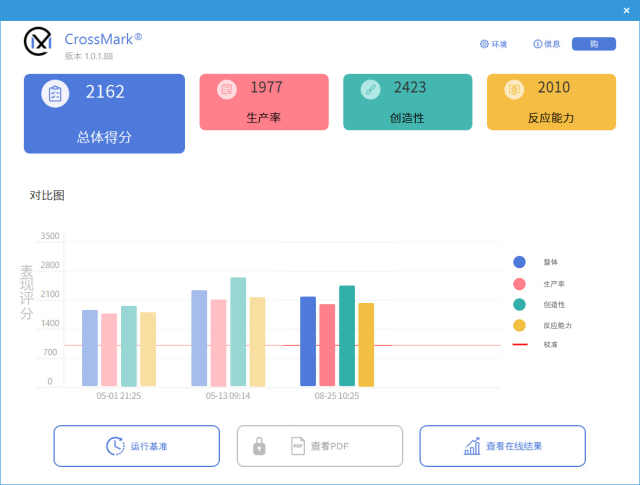Screen dimensions: 640x485
Task: Click the red 校准 legend line
Action: point(519,344)
